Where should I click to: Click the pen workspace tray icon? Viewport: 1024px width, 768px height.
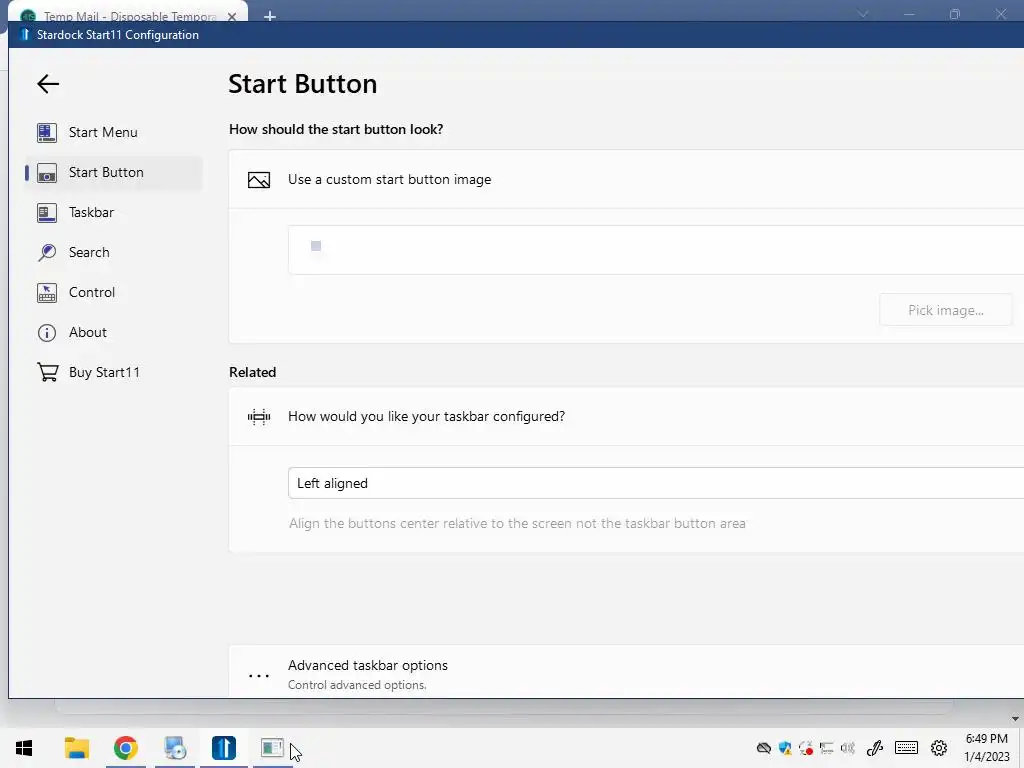[875, 748]
